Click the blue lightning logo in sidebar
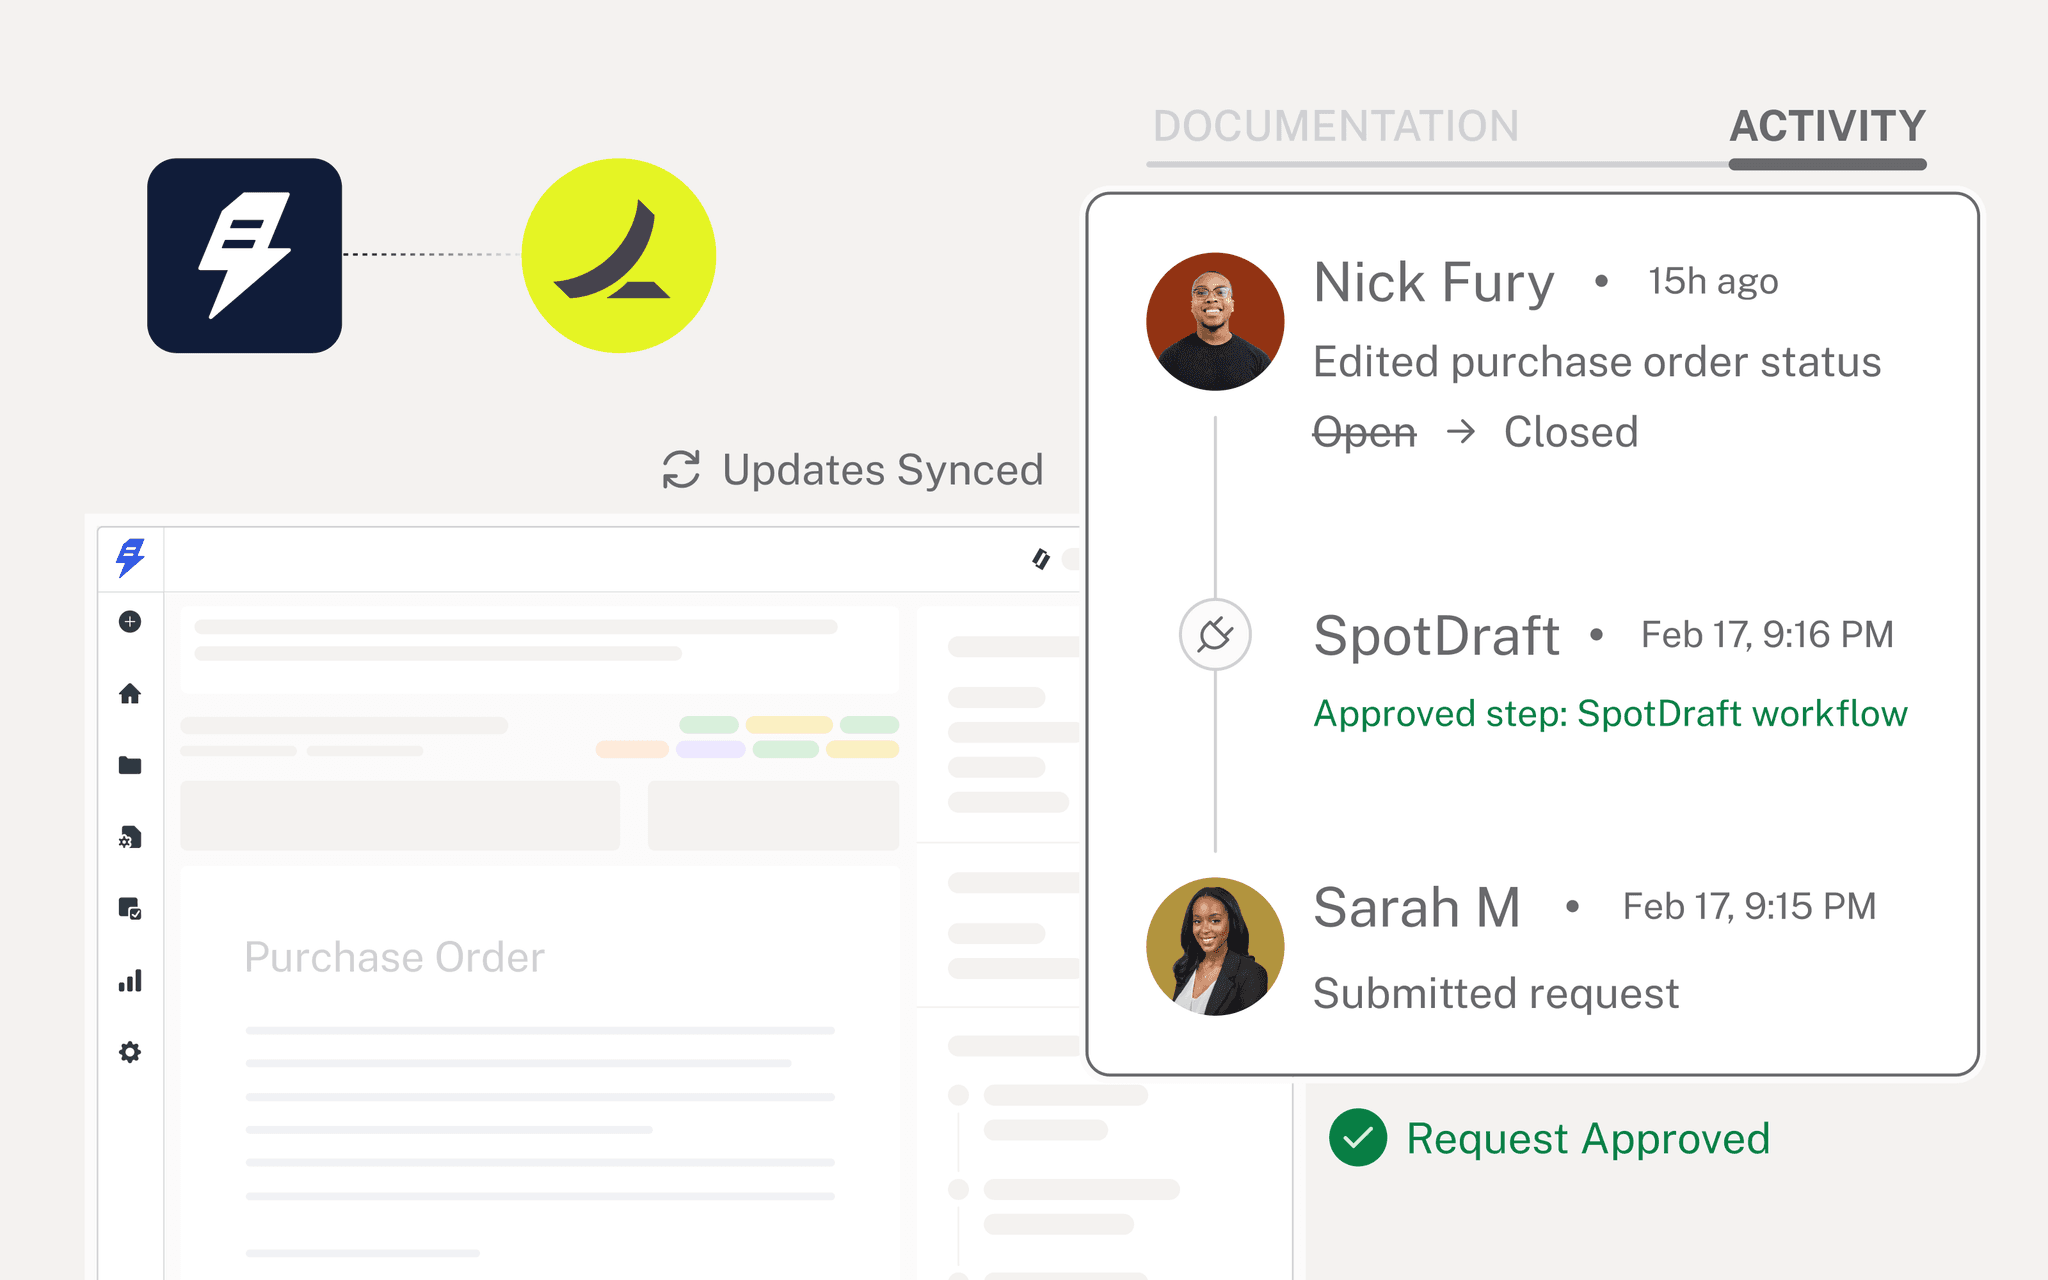2048x1280 pixels. [130, 557]
